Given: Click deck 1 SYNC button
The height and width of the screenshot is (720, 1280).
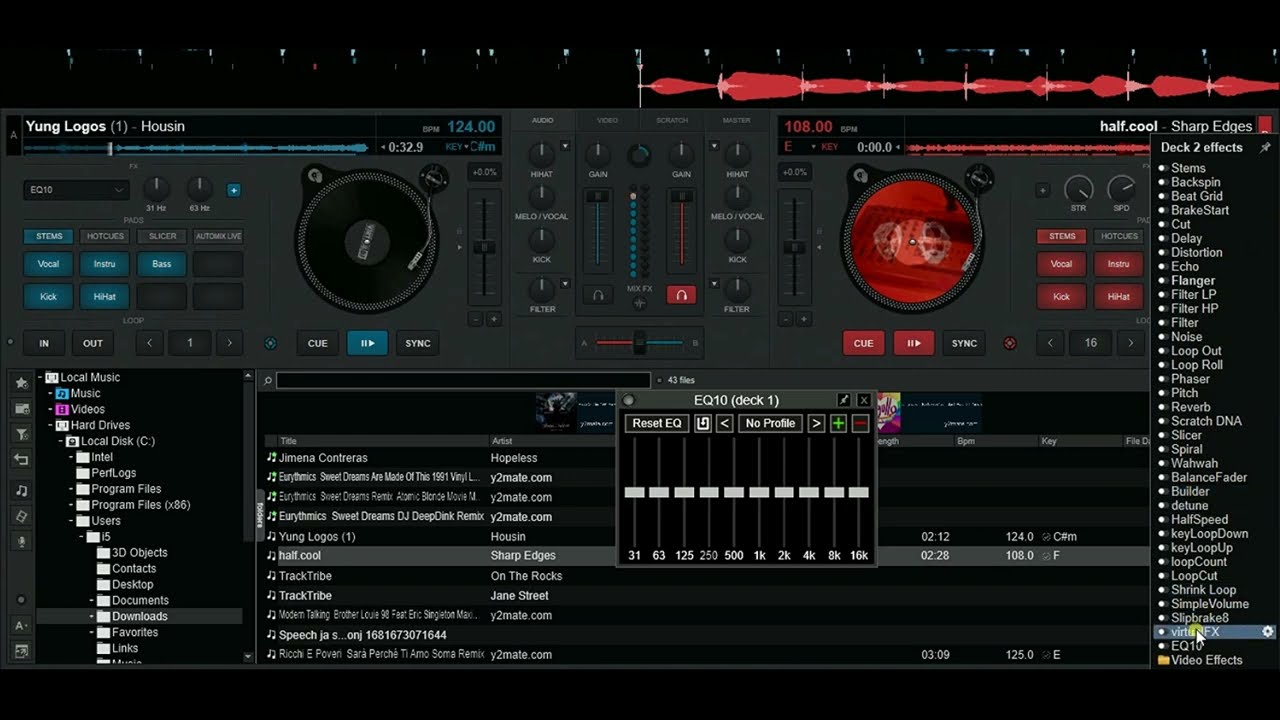Looking at the screenshot, I should tap(418, 343).
